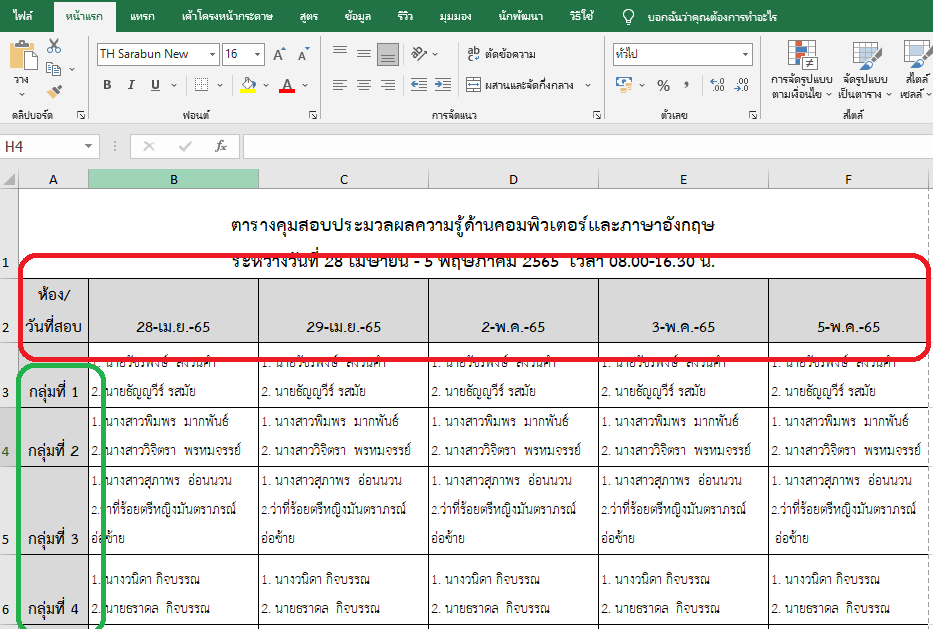This screenshot has height=629, width=933.
Task: Click the Copy icon
Action: coord(54,69)
